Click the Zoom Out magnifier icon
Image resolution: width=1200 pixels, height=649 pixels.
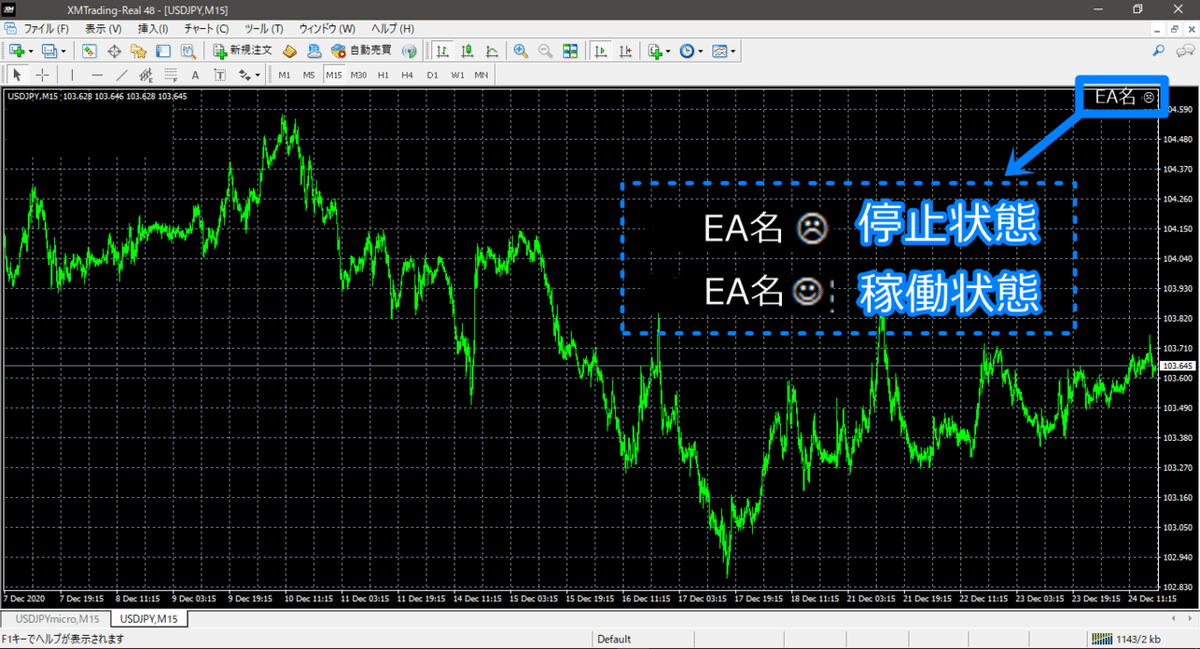(545, 50)
